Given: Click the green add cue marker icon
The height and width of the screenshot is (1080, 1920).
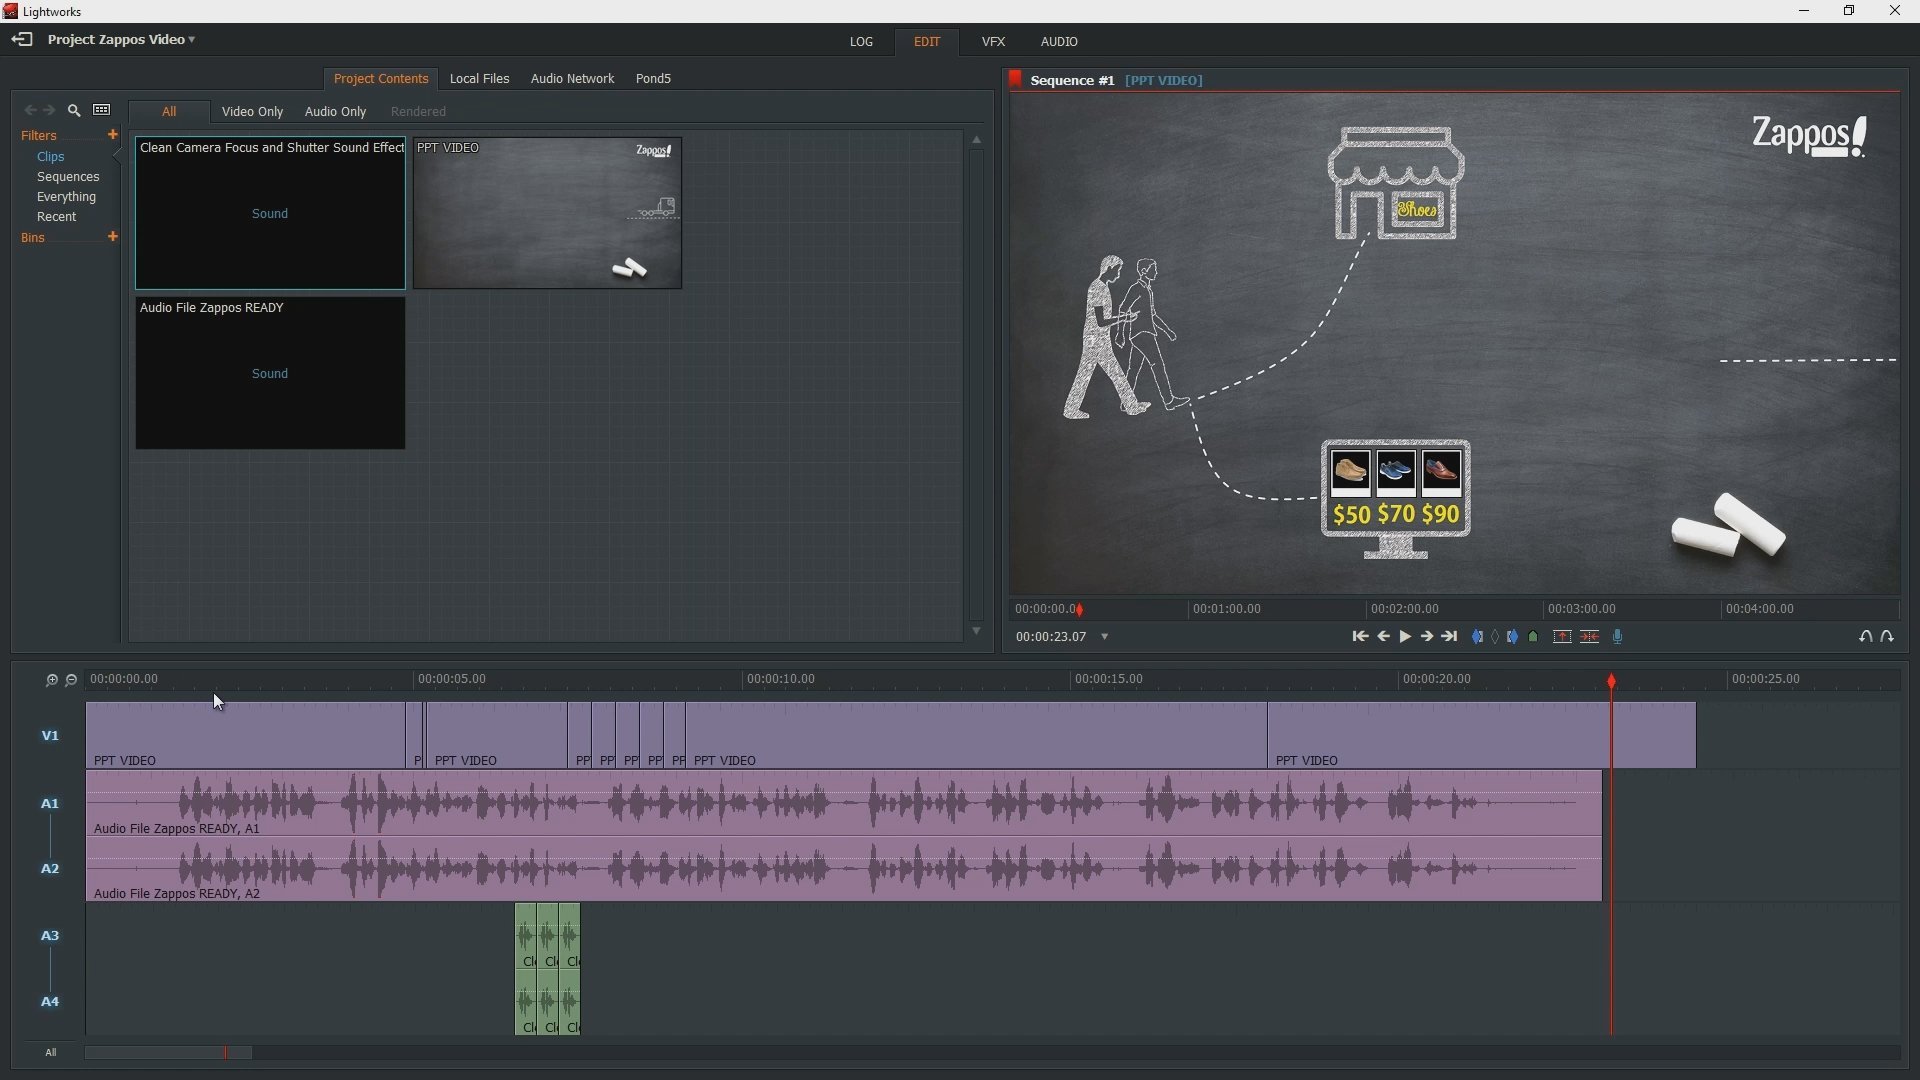Looking at the screenshot, I should click(x=1535, y=638).
